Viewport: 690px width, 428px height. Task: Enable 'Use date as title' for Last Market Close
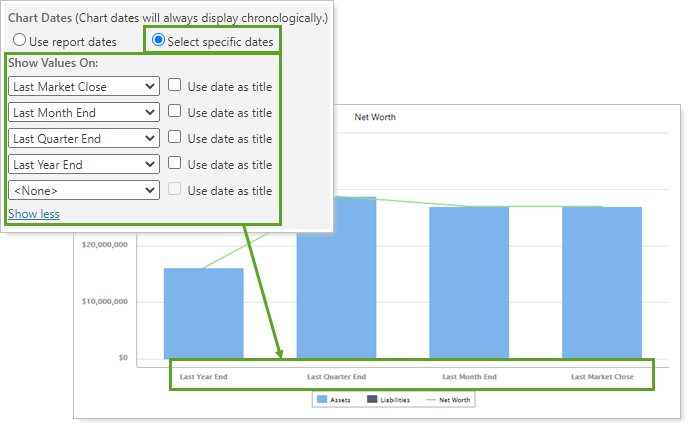pos(175,86)
